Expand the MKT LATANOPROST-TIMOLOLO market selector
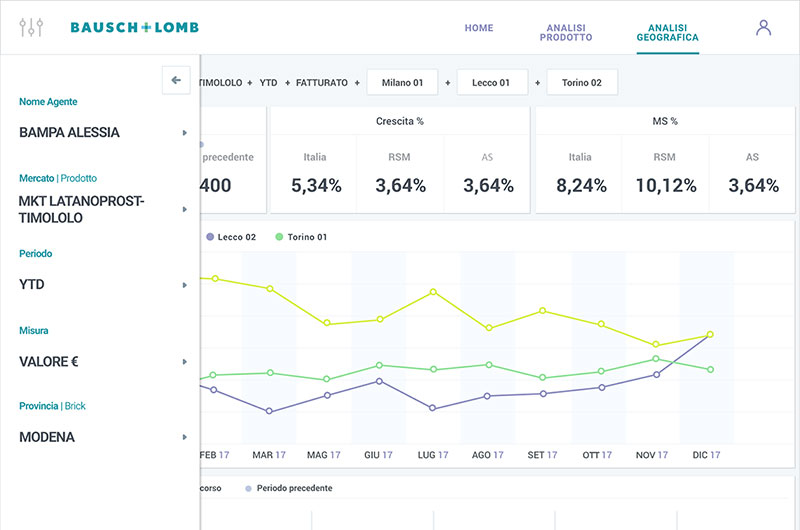Image resolution: width=800 pixels, height=530 pixels. [104, 209]
